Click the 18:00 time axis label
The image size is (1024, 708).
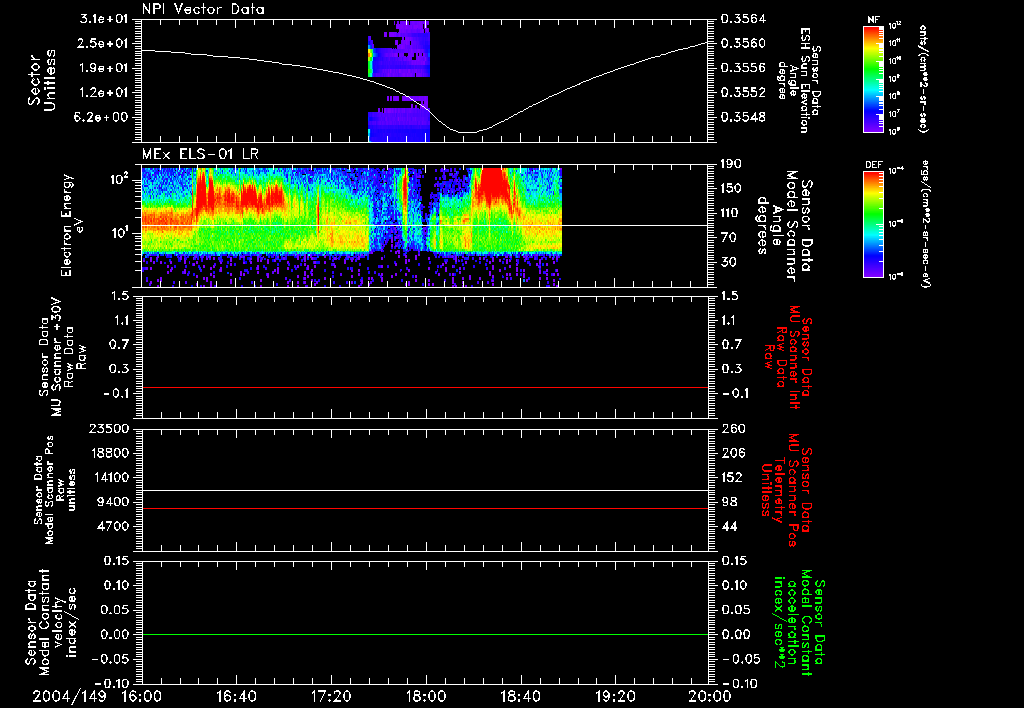point(426,696)
